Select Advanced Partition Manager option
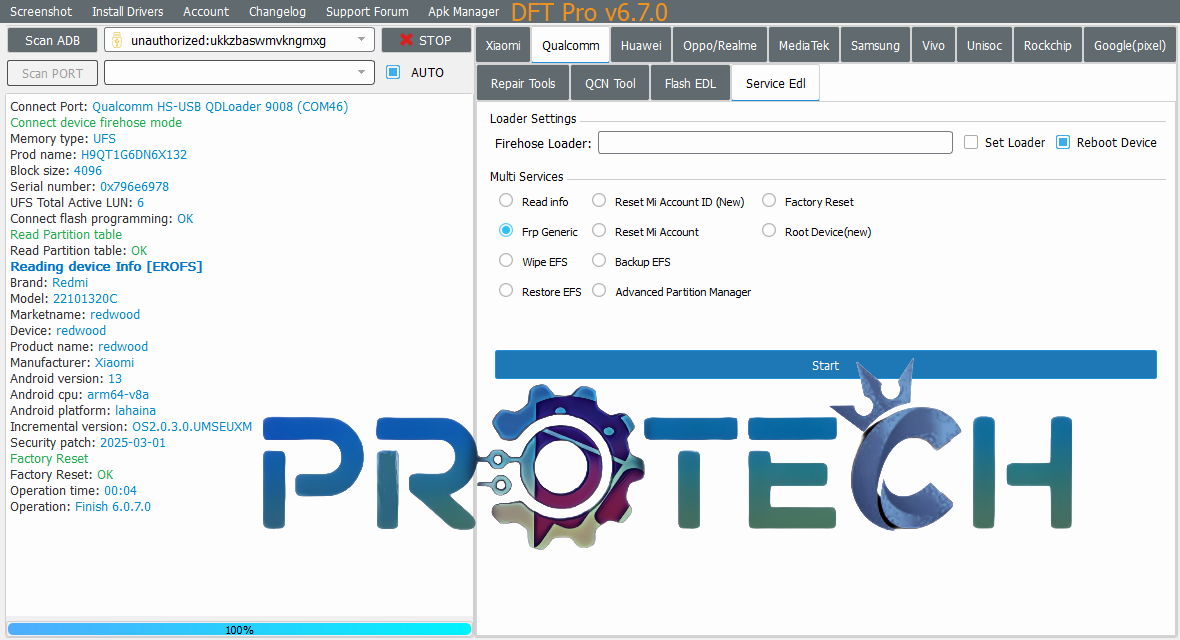Image resolution: width=1180 pixels, height=640 pixels. 599,291
